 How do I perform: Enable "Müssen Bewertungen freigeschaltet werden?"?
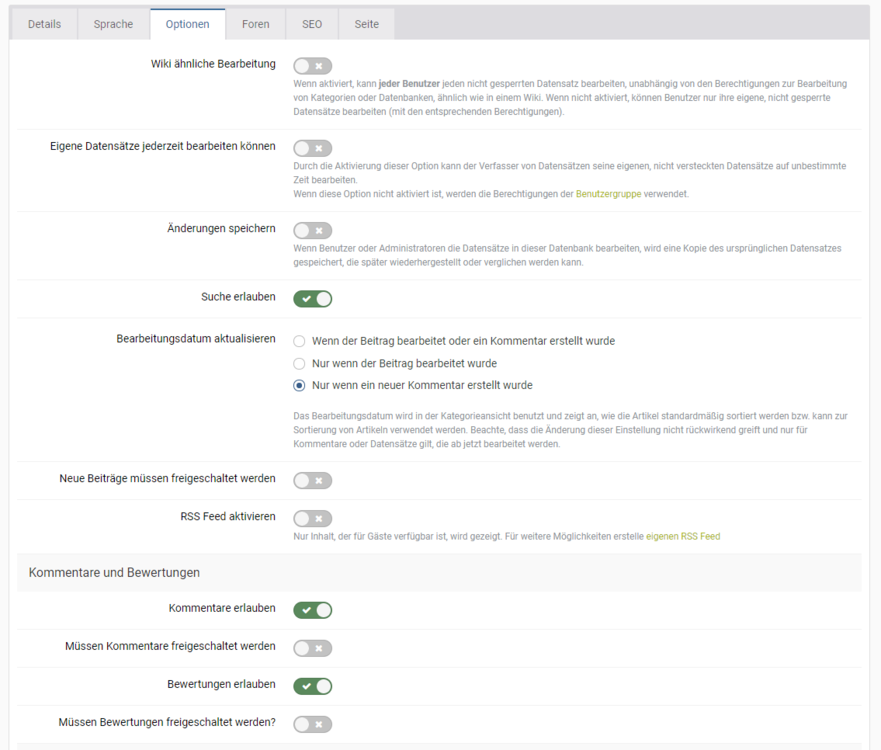coord(312,724)
